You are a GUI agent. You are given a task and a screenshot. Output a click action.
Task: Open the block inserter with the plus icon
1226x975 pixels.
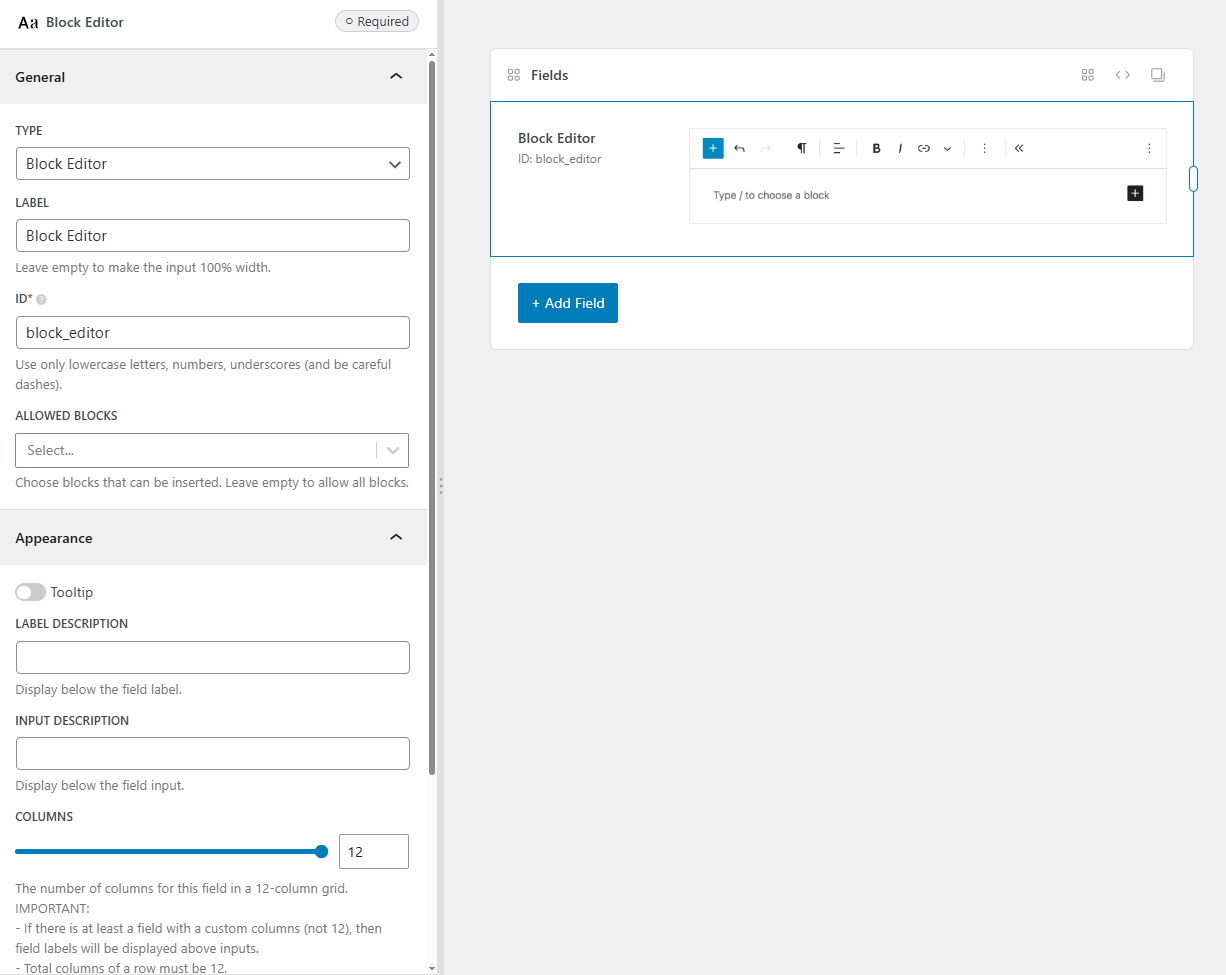point(712,148)
